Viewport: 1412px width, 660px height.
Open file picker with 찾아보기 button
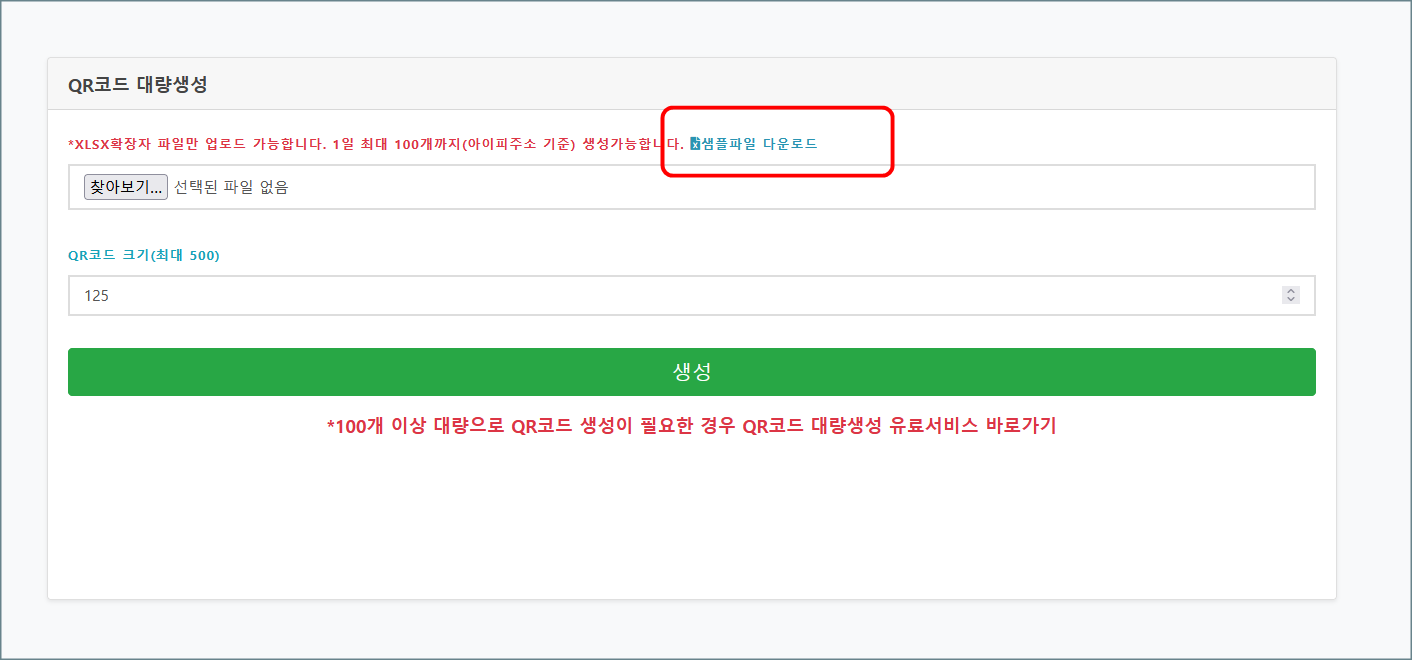click(x=126, y=187)
